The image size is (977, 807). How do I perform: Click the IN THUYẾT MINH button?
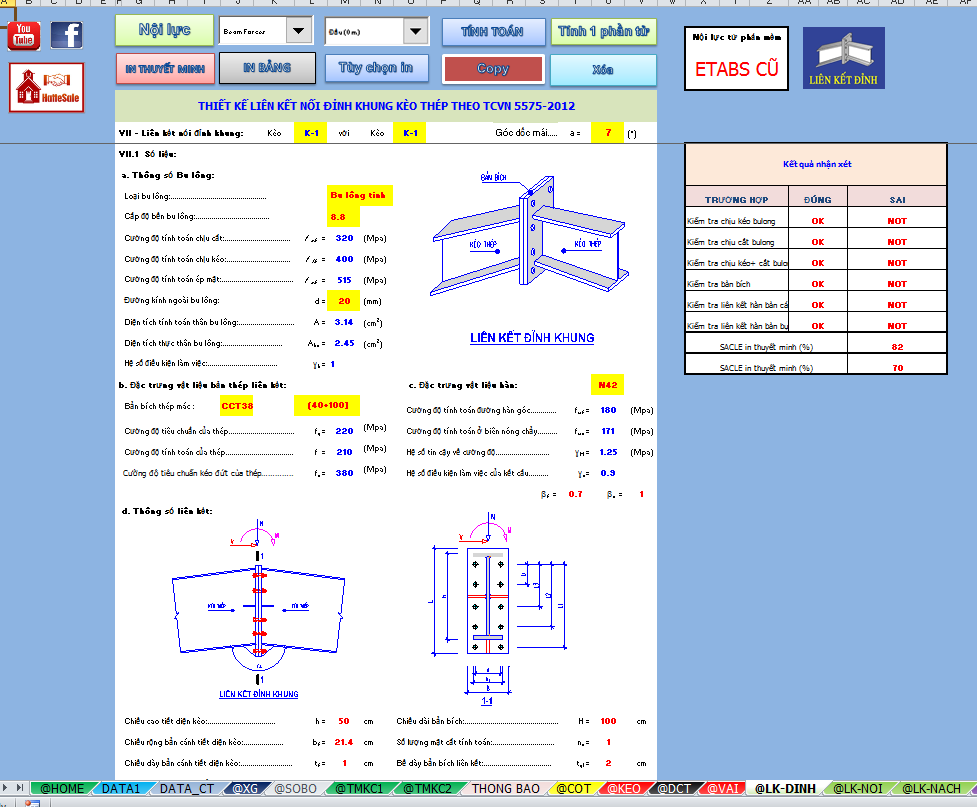tap(165, 69)
